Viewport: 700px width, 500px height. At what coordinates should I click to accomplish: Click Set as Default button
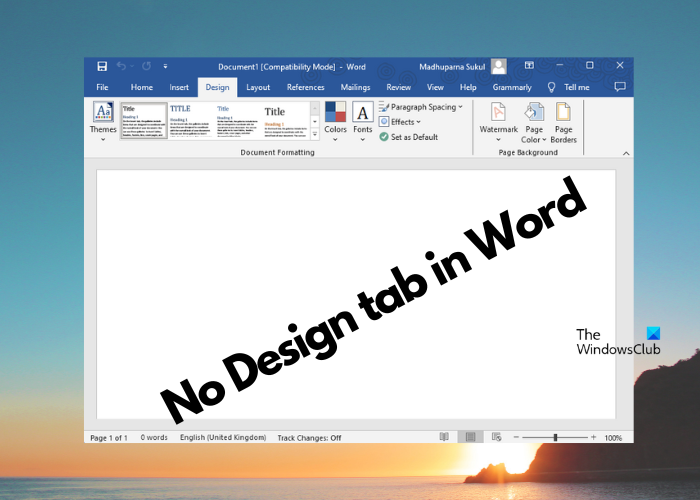(x=411, y=136)
